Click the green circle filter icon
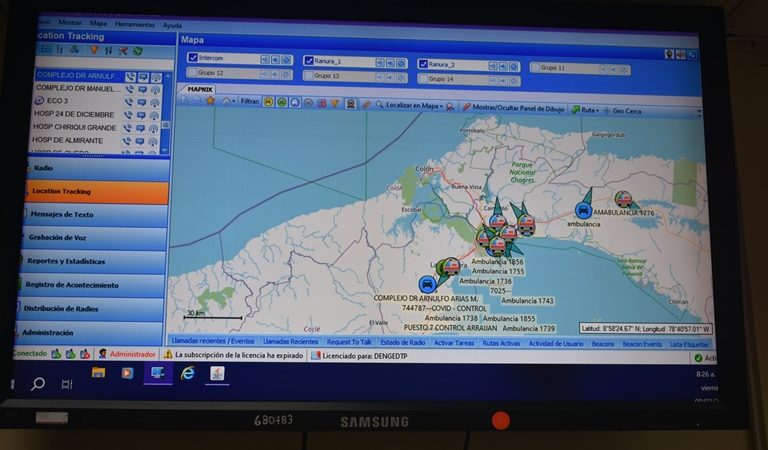Screen dimensions: 768x450 click(x=282, y=102)
